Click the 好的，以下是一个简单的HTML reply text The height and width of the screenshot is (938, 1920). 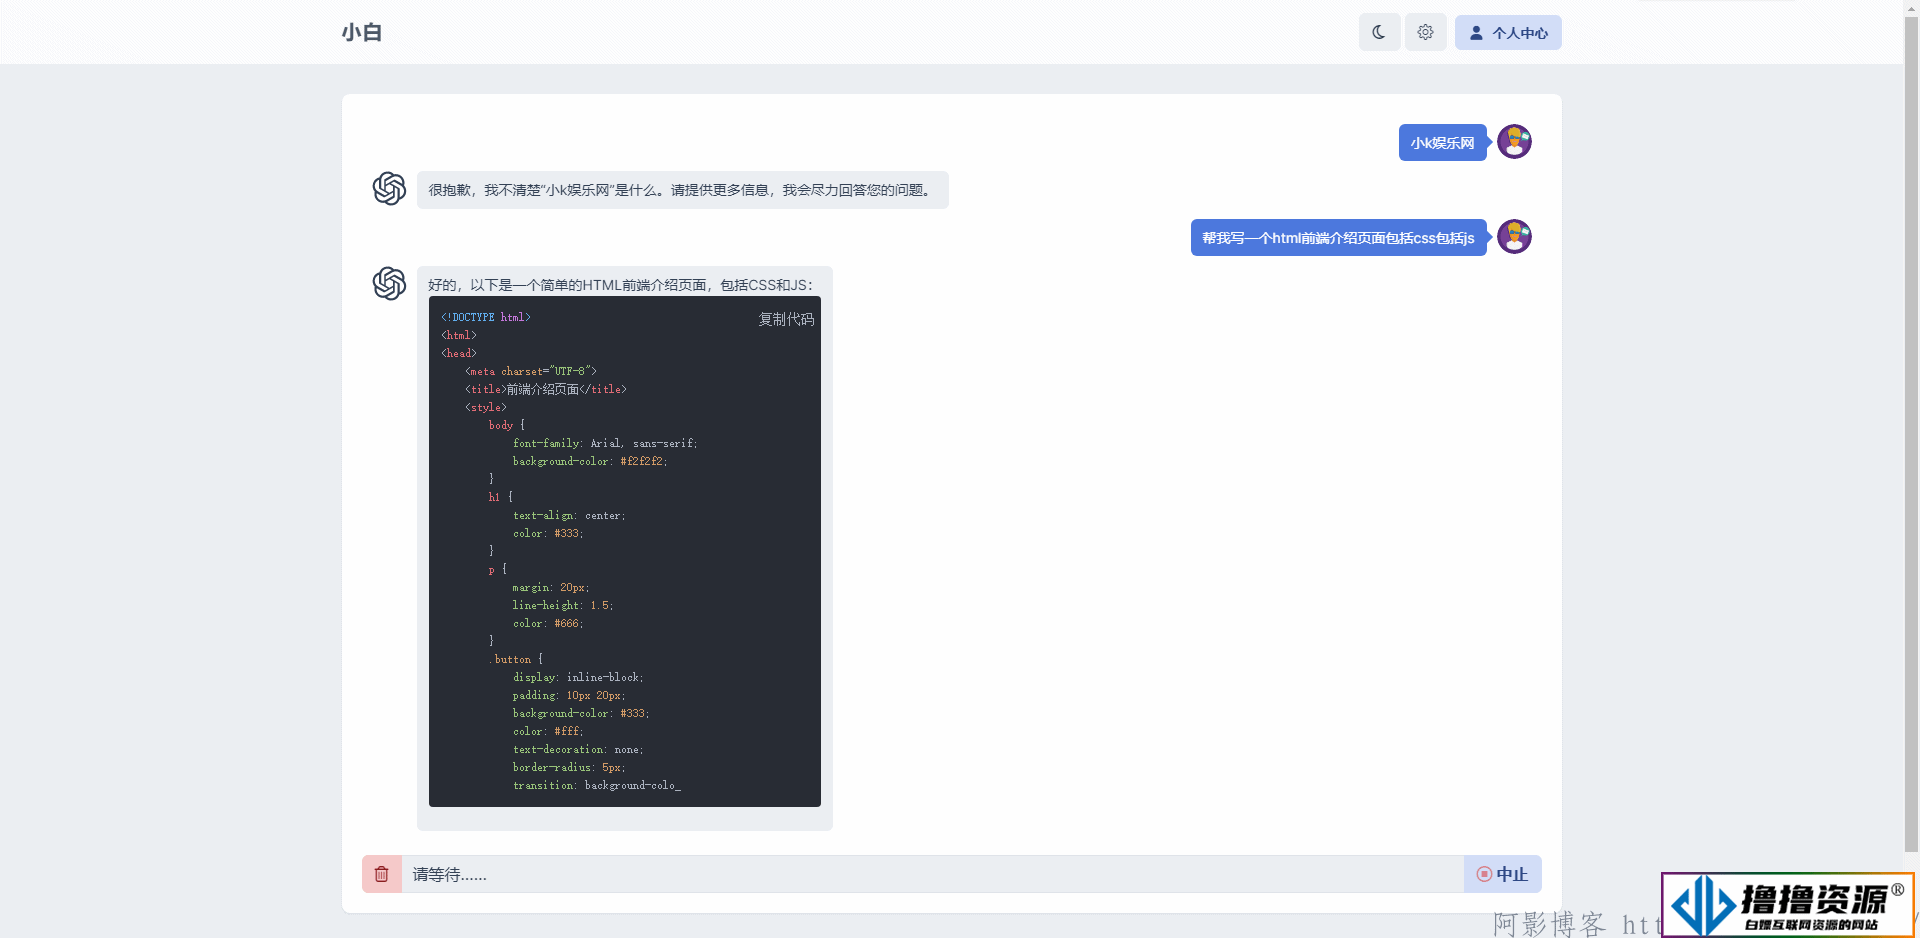pyautogui.click(x=620, y=285)
